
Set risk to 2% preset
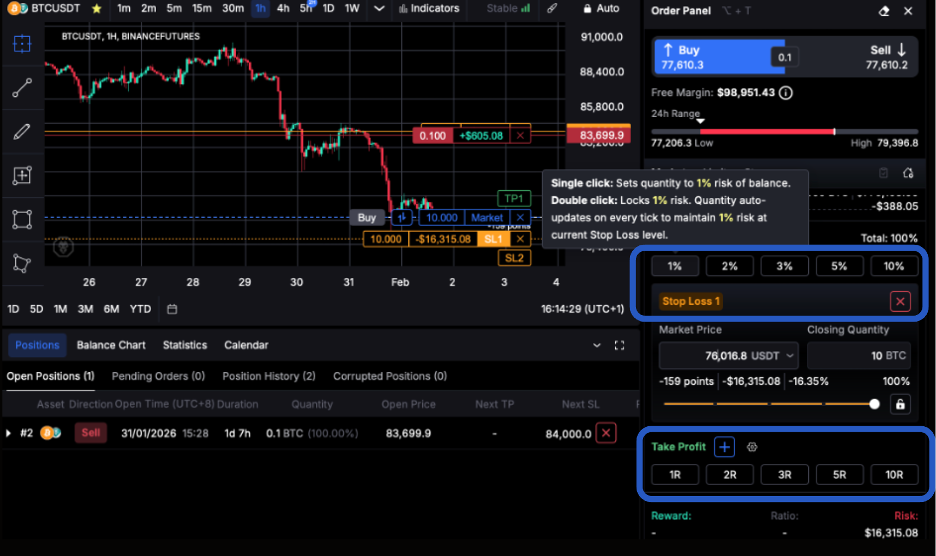729,266
